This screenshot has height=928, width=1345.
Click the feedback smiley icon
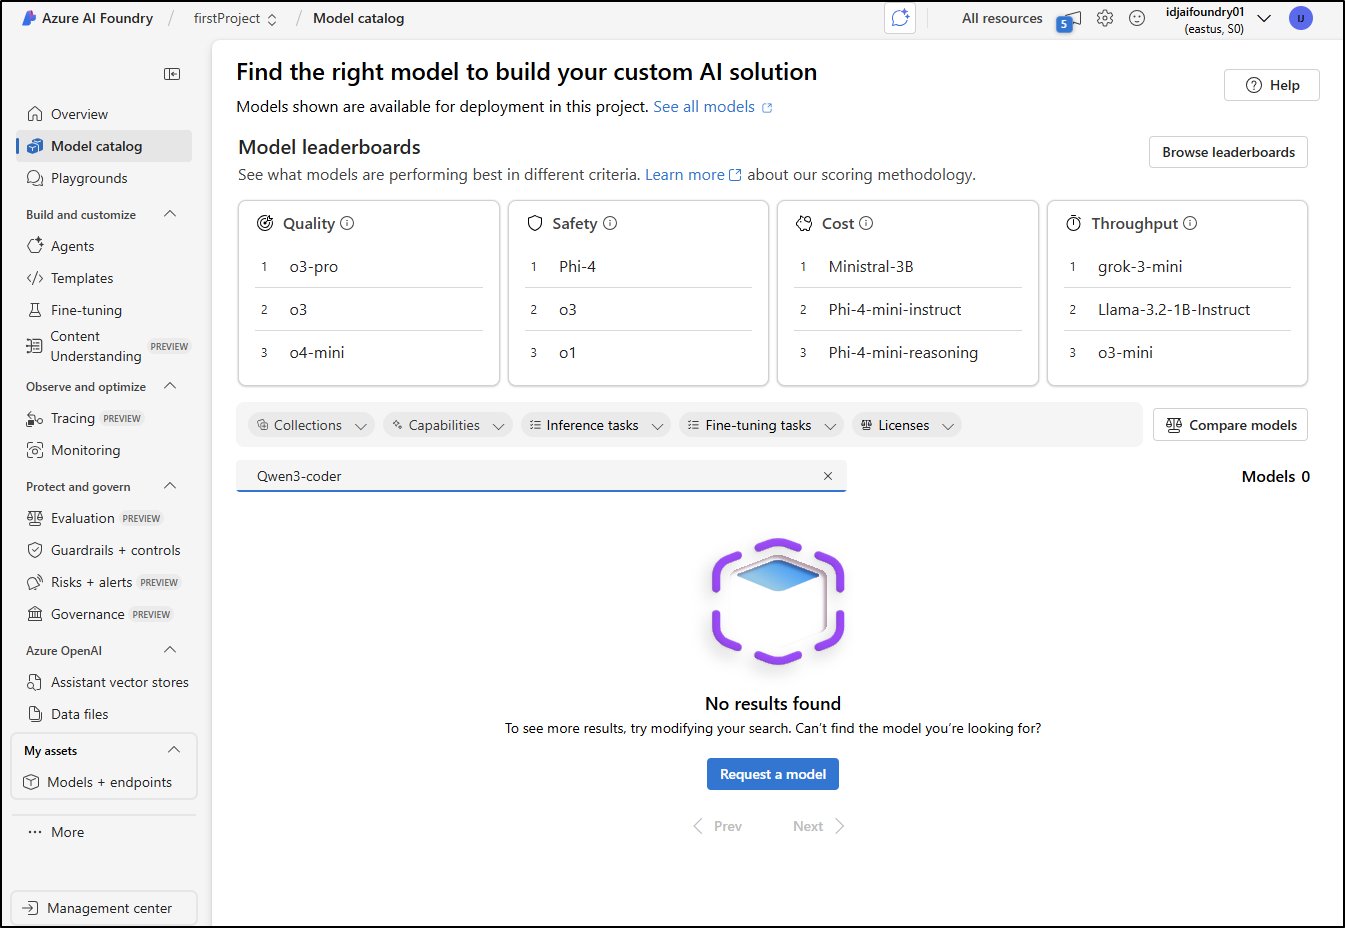pos(1137,18)
